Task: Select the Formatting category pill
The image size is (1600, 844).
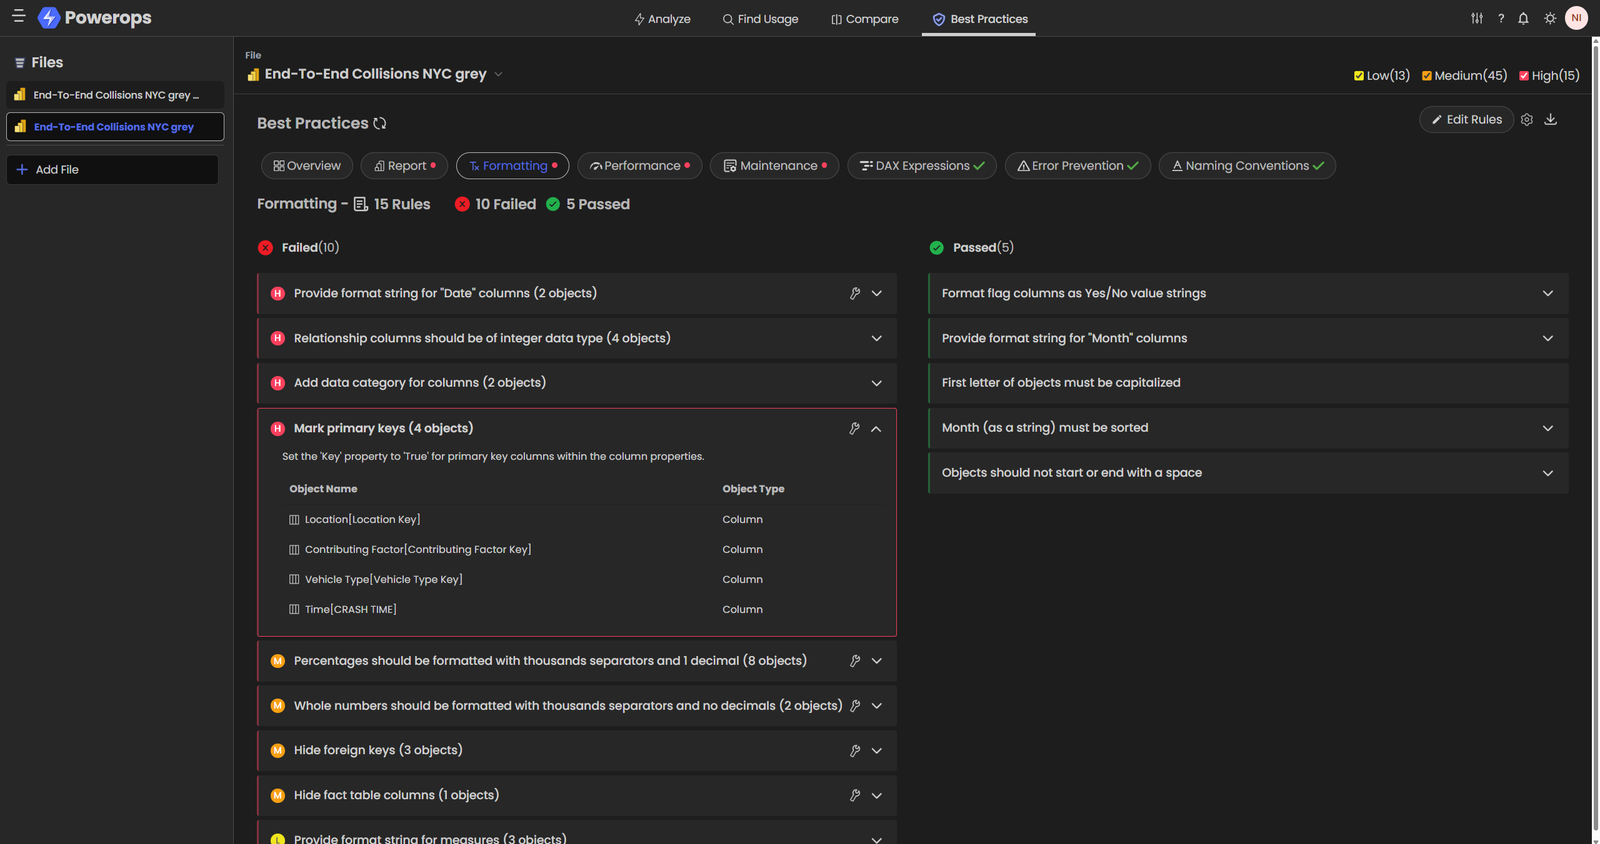Action: pos(513,166)
